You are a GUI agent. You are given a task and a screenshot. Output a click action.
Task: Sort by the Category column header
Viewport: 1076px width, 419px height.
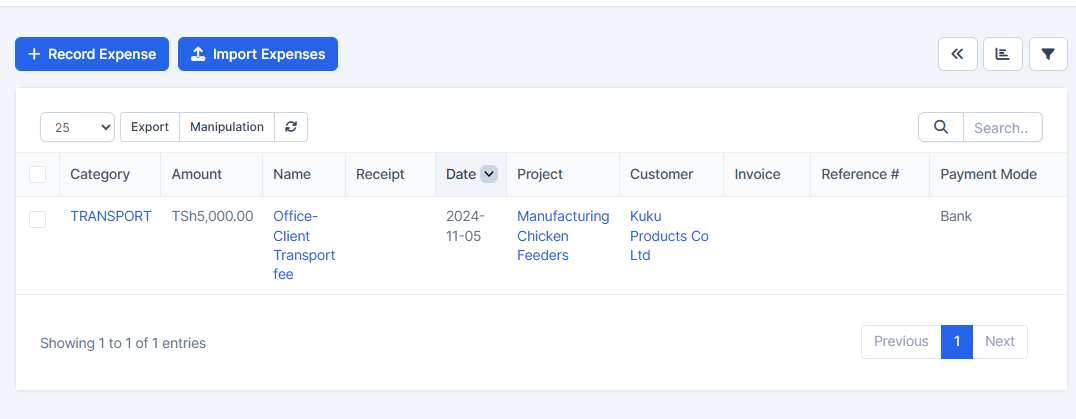tap(100, 174)
